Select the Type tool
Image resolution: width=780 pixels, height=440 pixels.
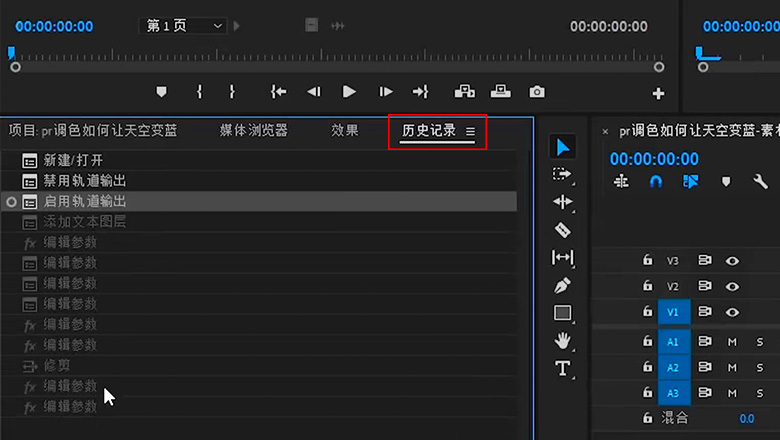[x=563, y=368]
